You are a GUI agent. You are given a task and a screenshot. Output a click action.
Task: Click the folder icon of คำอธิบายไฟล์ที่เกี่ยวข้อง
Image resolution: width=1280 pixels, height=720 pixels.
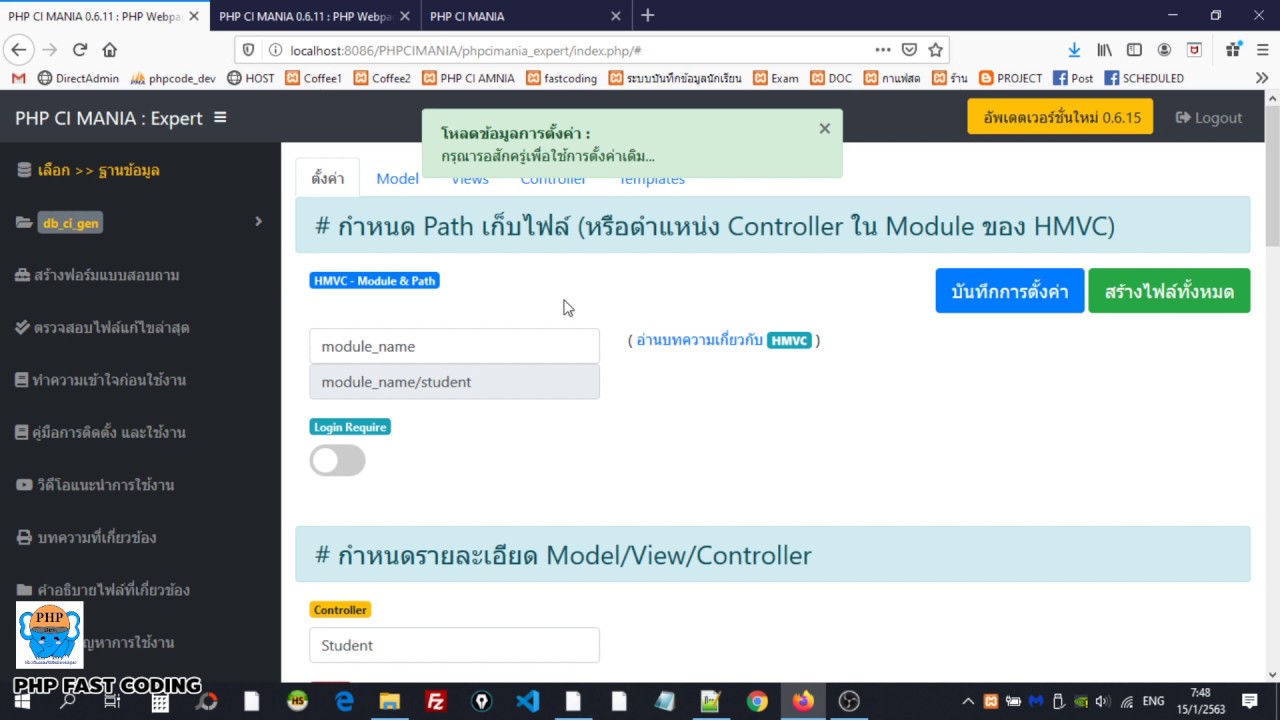[24, 590]
